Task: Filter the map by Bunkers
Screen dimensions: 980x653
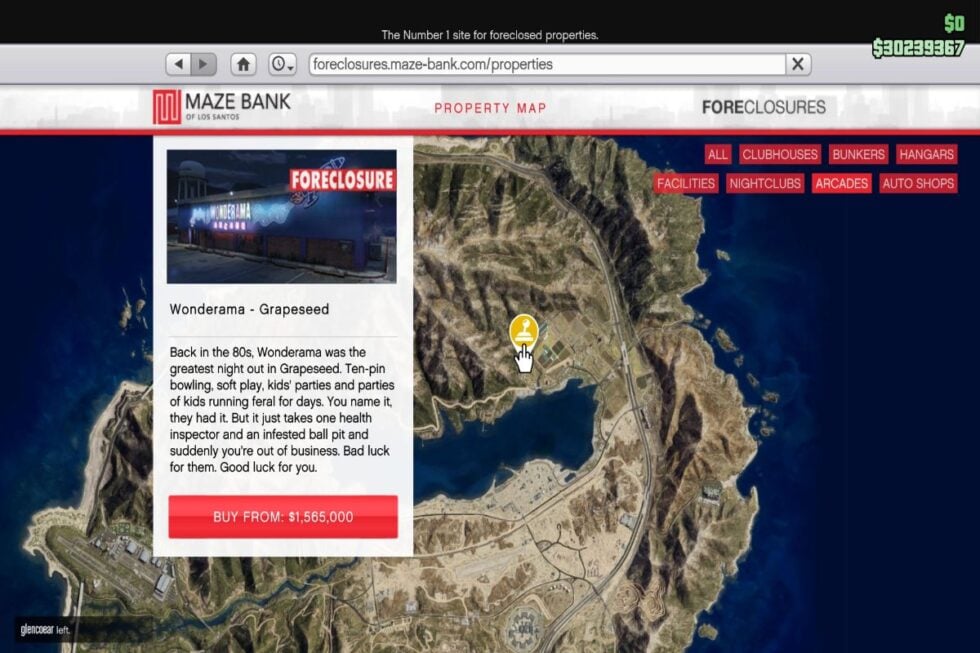Action: coord(858,154)
